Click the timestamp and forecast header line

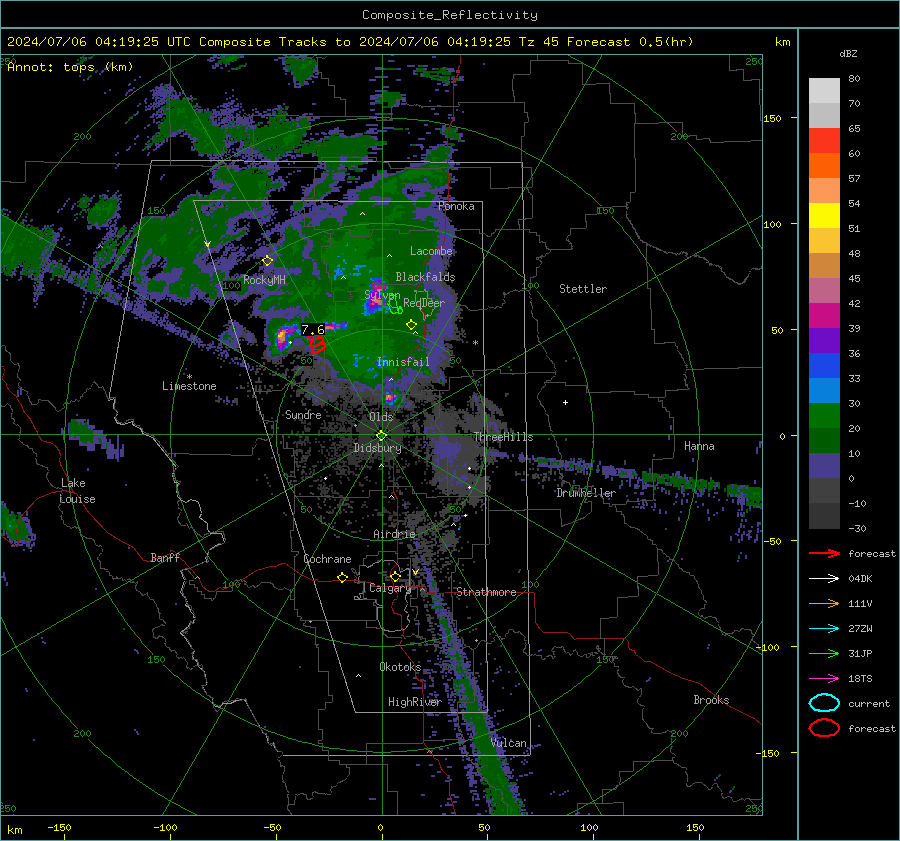[350, 42]
